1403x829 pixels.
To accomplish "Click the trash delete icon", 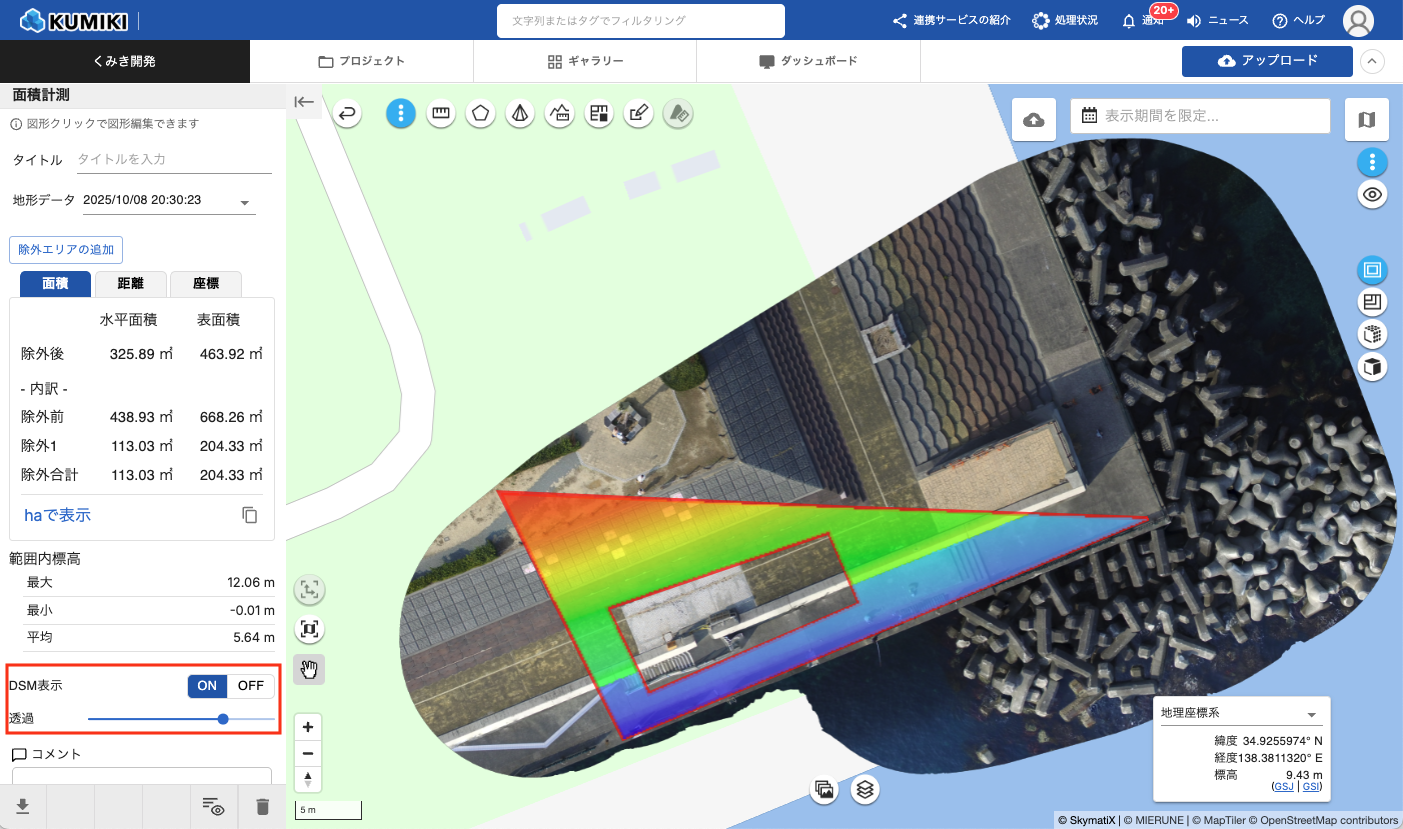I will [x=262, y=806].
